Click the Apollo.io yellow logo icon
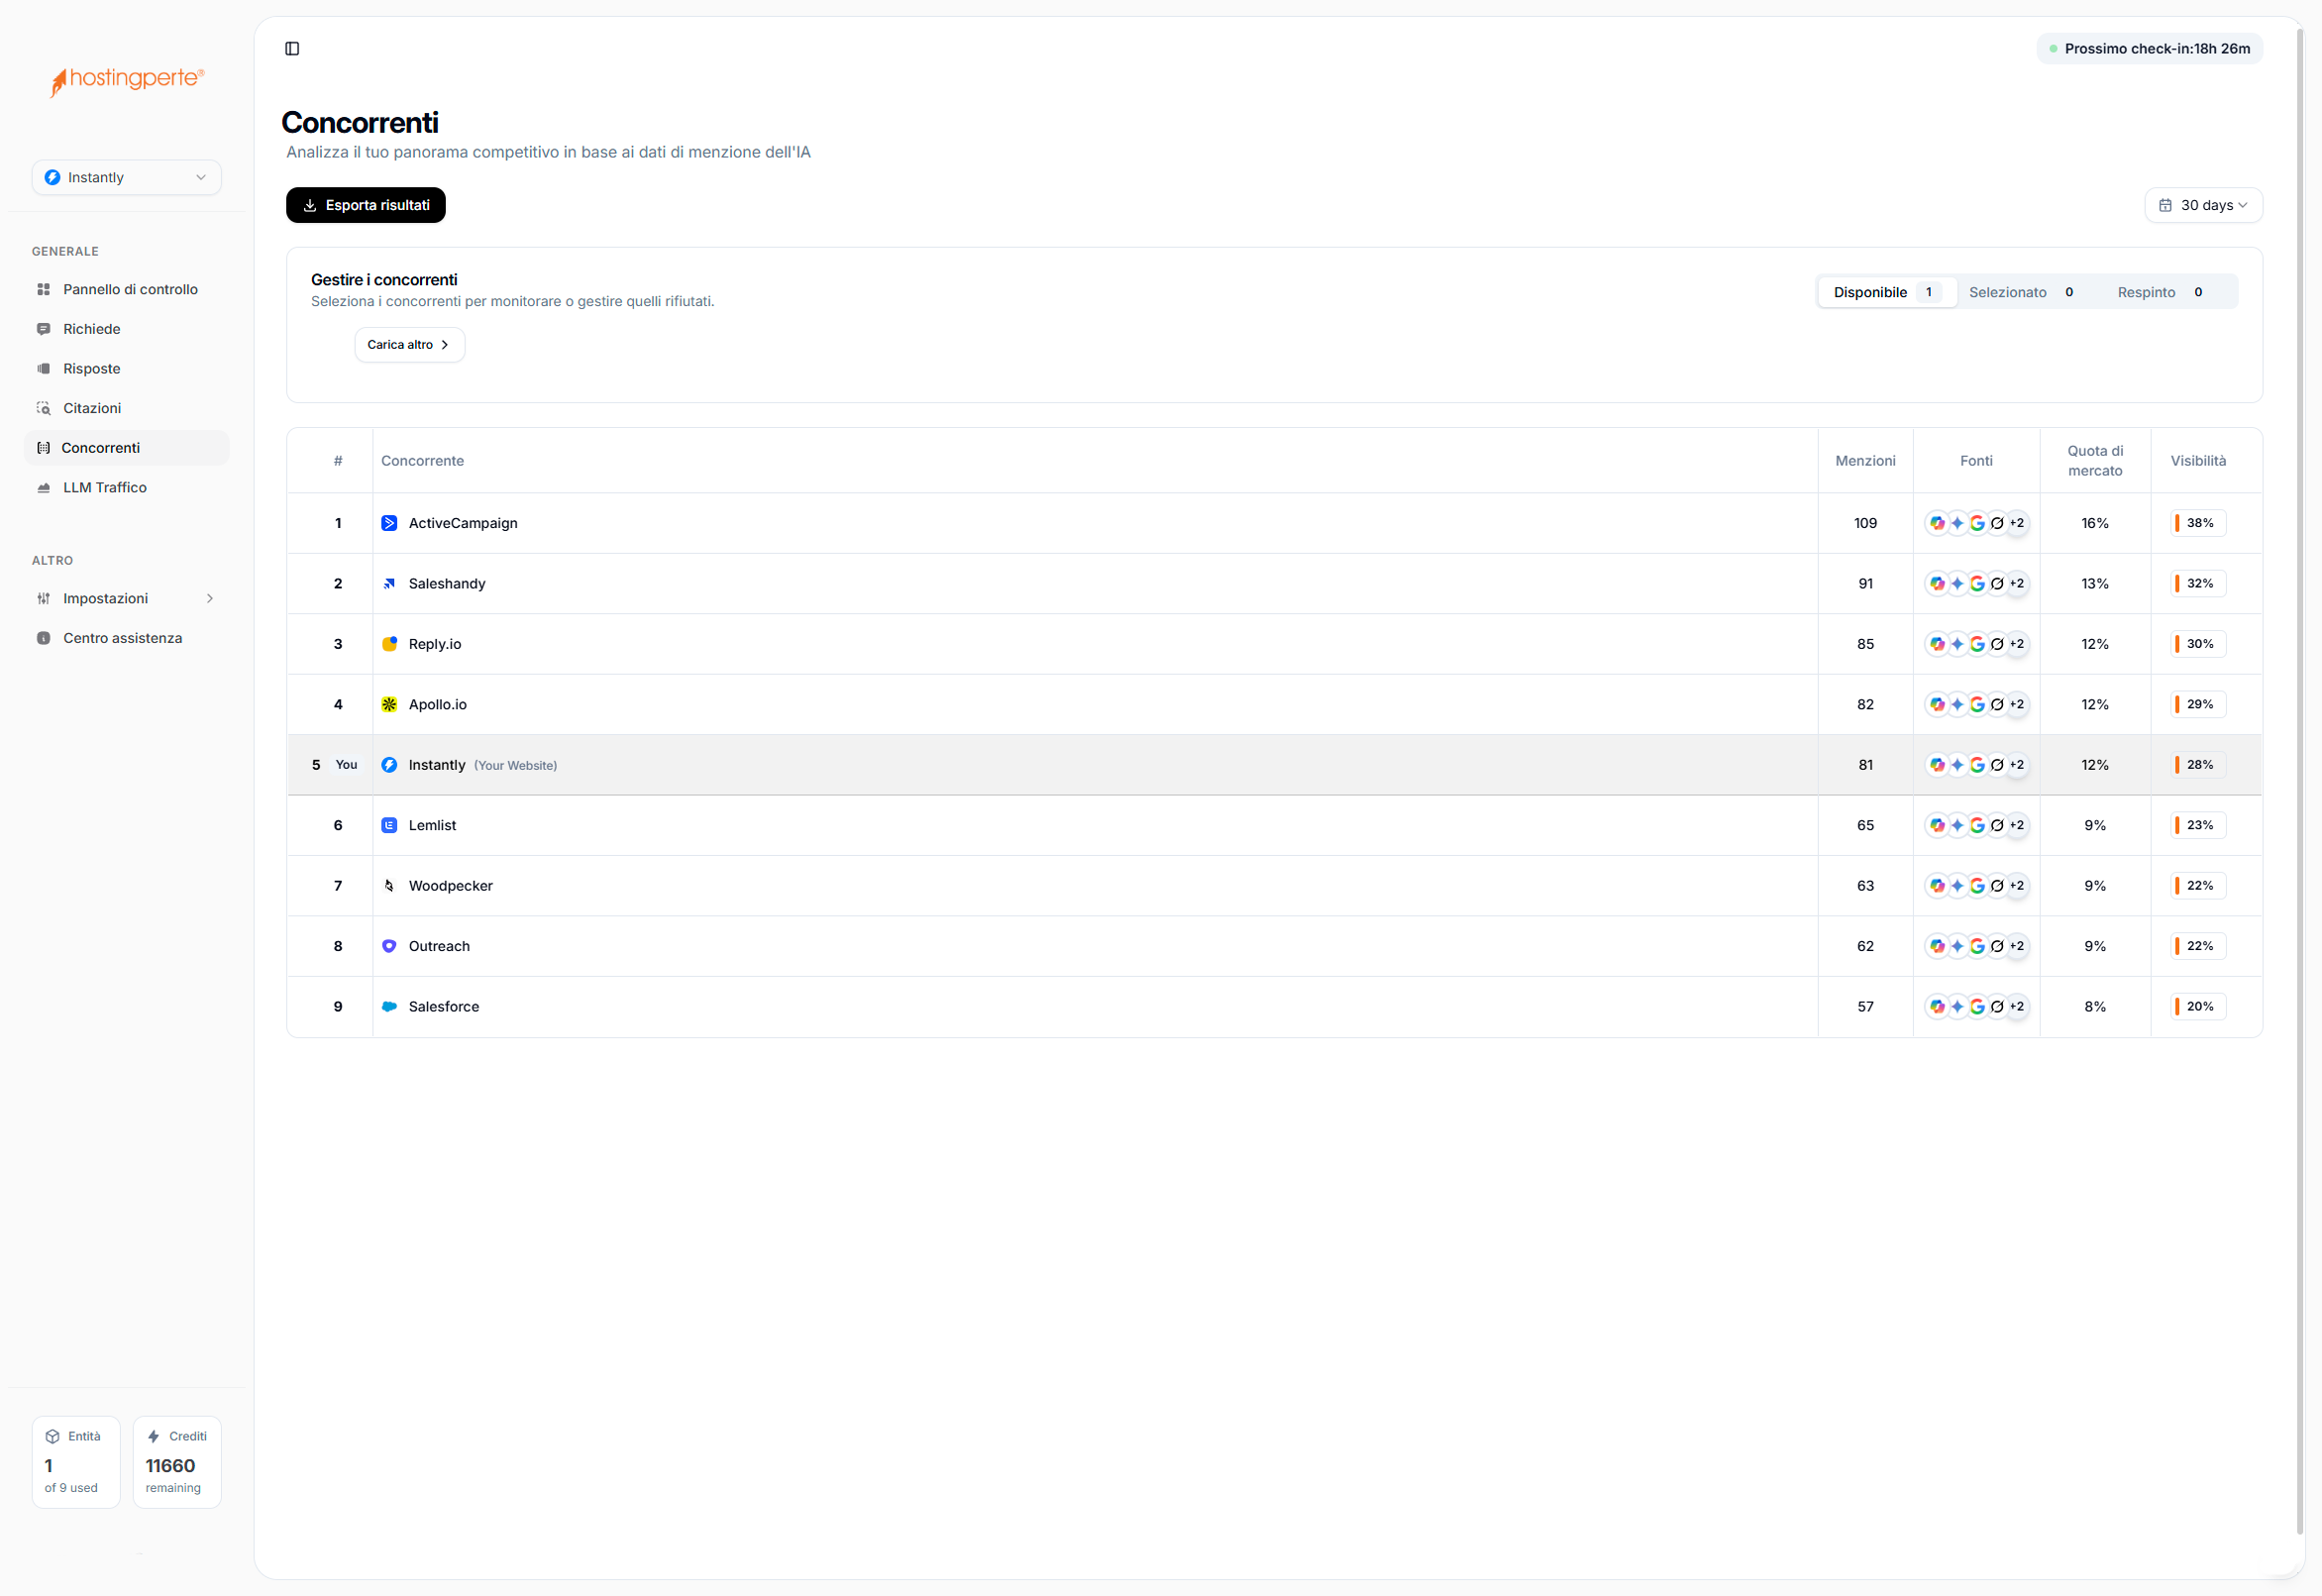 (389, 704)
